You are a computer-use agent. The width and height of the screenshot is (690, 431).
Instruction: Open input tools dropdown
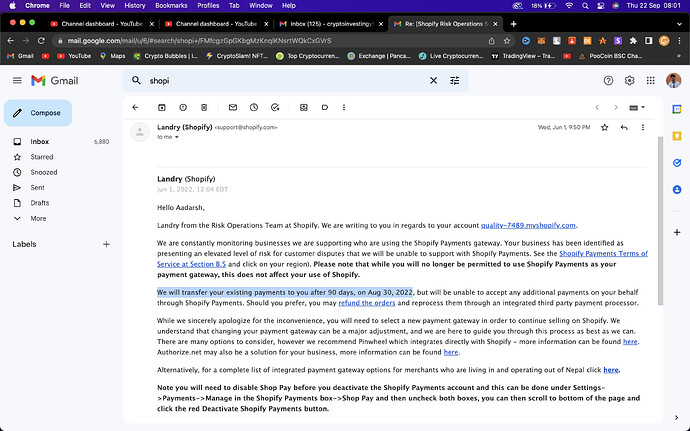(x=637, y=107)
